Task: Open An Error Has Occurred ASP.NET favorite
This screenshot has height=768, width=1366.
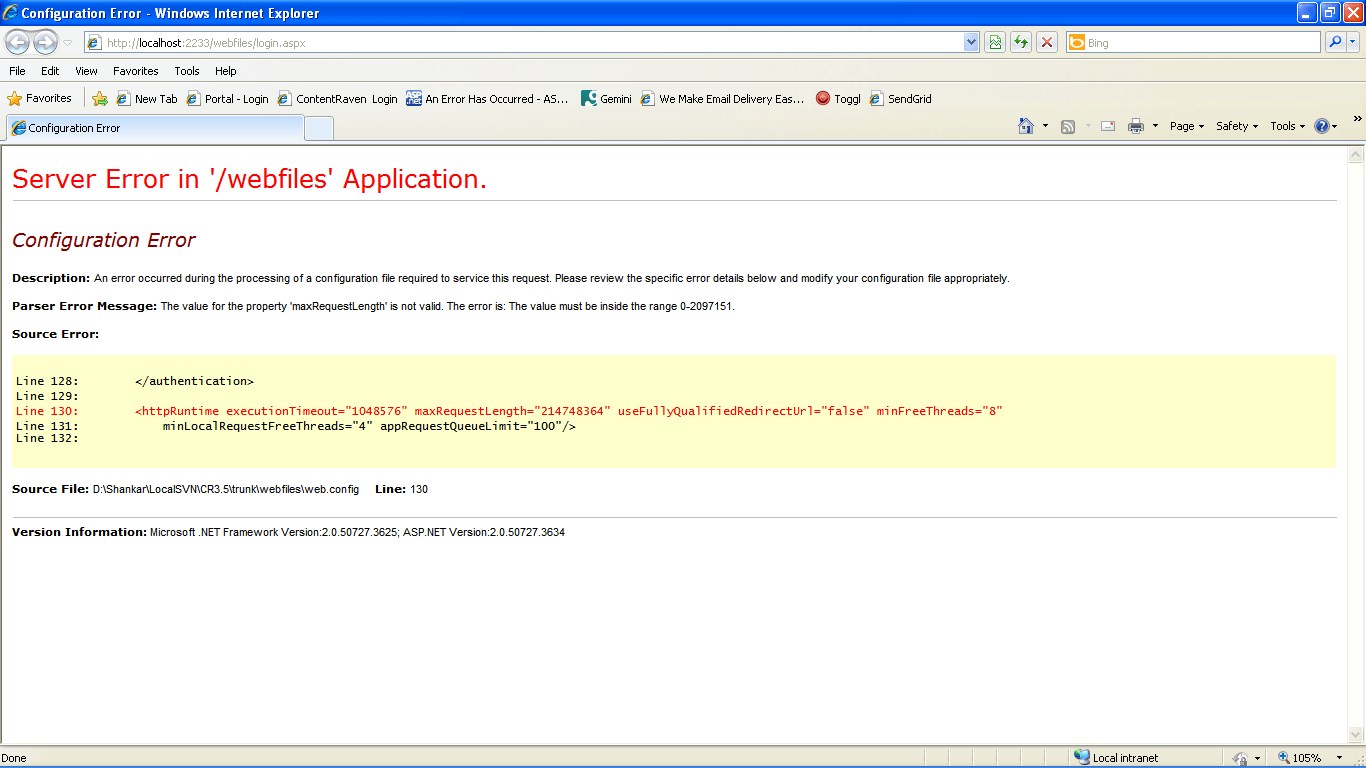Action: (487, 99)
